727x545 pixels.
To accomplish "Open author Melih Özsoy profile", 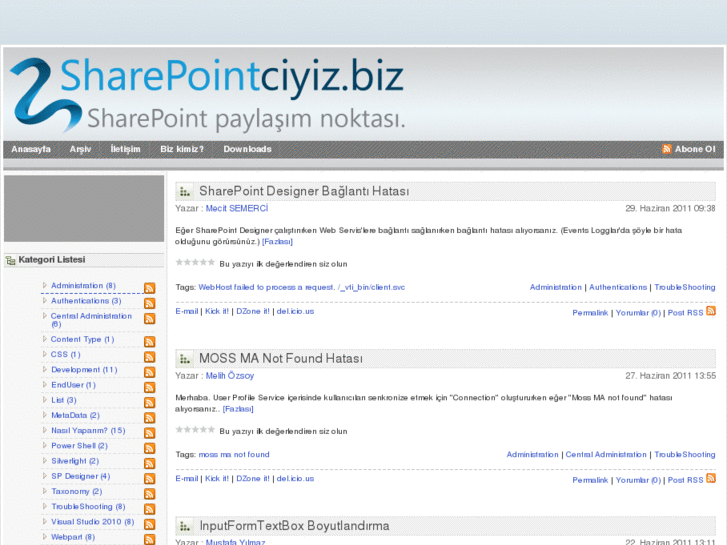I will click(230, 376).
